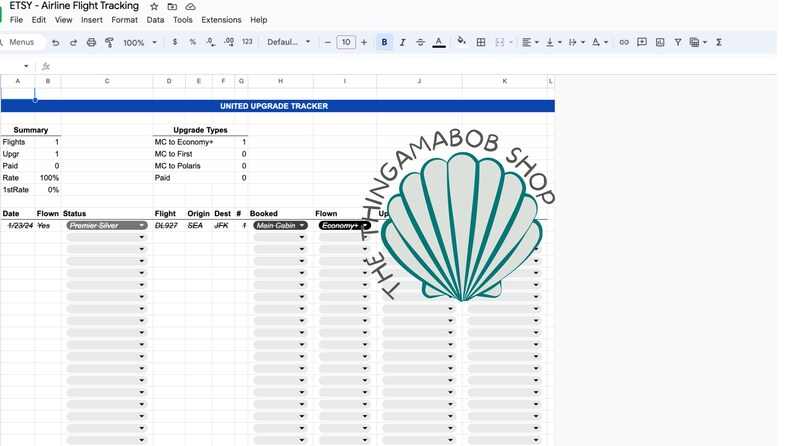Screen dimensions: 794x446
Task: Select column H header
Action: pos(281,81)
